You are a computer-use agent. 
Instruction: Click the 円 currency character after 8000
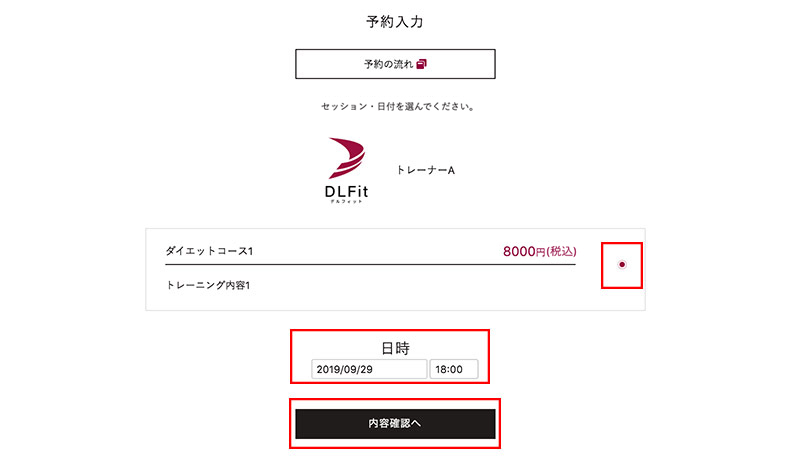541,252
